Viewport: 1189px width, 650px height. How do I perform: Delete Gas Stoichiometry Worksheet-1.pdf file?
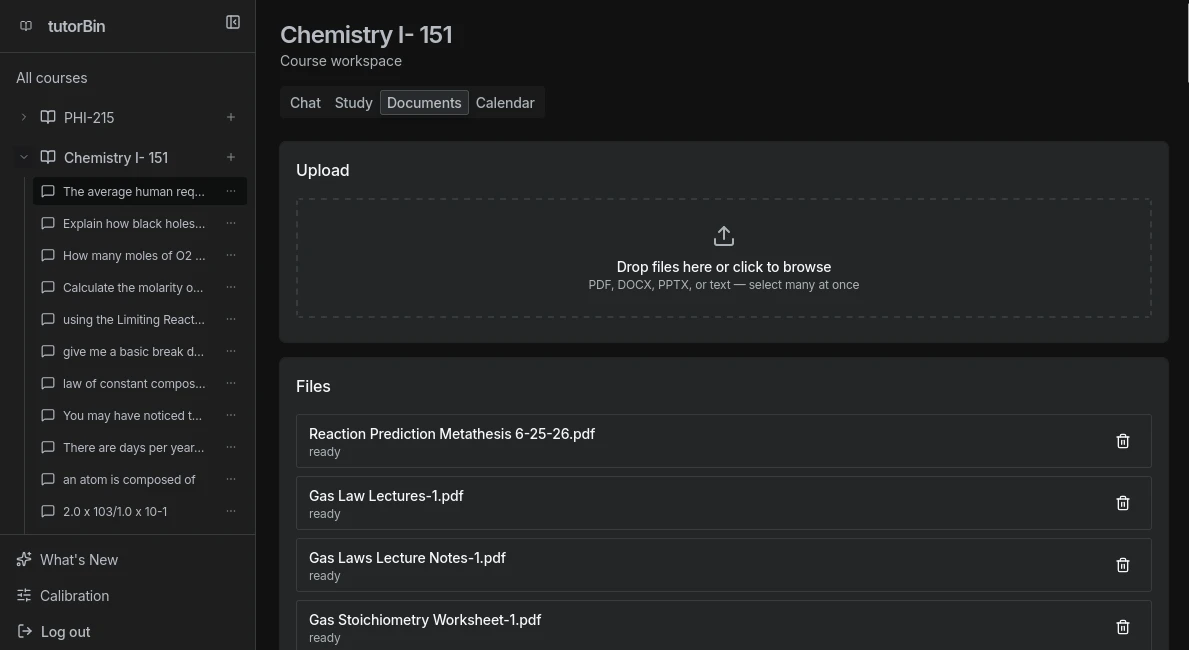1123,627
